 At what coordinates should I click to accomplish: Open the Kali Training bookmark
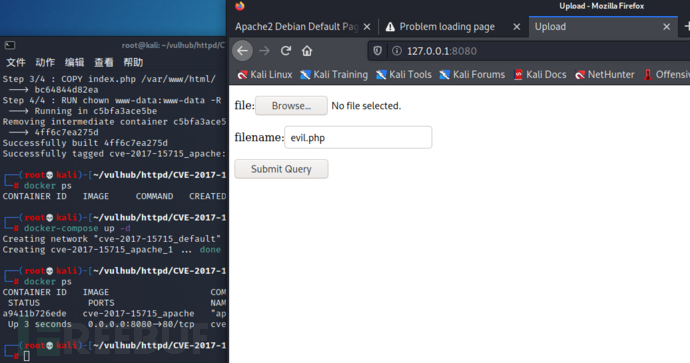click(334, 75)
